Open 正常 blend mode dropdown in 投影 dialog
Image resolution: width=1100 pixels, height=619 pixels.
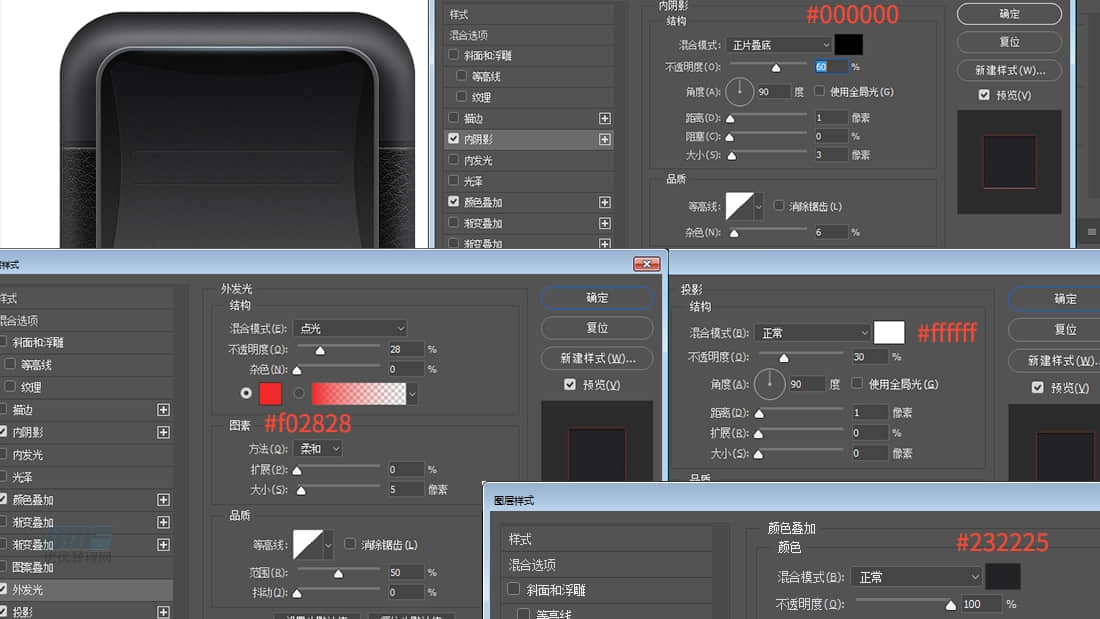pyautogui.click(x=813, y=333)
